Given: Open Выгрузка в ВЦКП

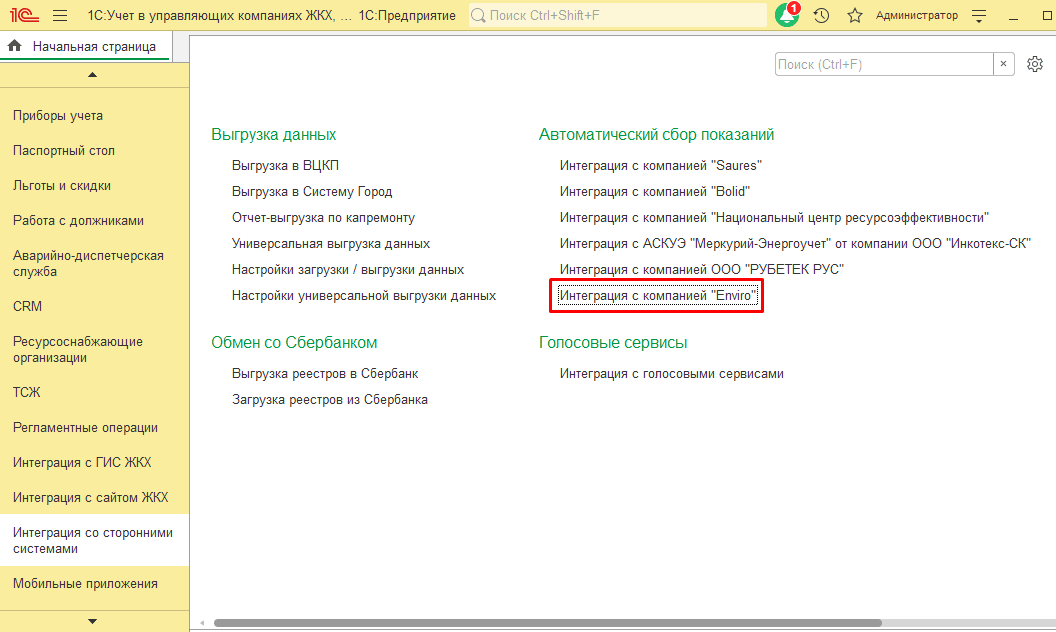Looking at the screenshot, I should pos(286,165).
